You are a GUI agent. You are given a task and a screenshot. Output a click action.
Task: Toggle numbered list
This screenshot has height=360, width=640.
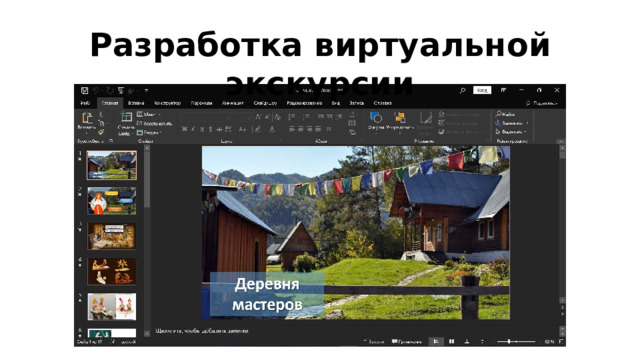(x=307, y=117)
